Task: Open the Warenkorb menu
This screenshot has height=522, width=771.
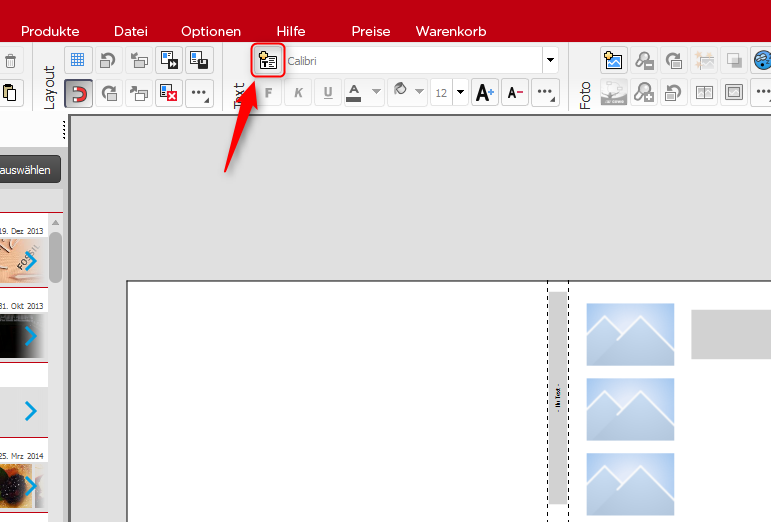Action: (451, 31)
